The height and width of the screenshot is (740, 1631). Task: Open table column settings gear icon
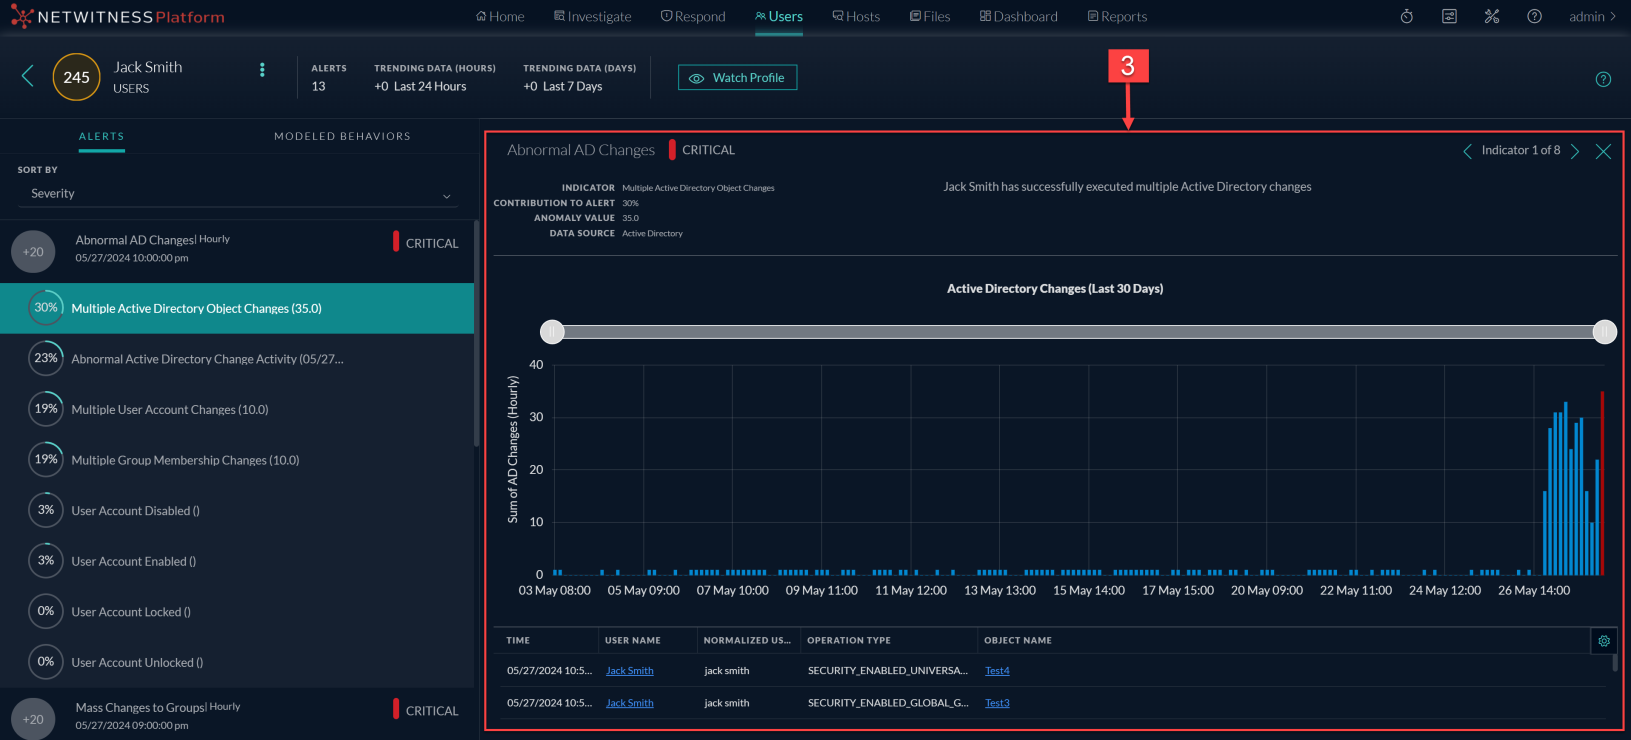point(1604,641)
